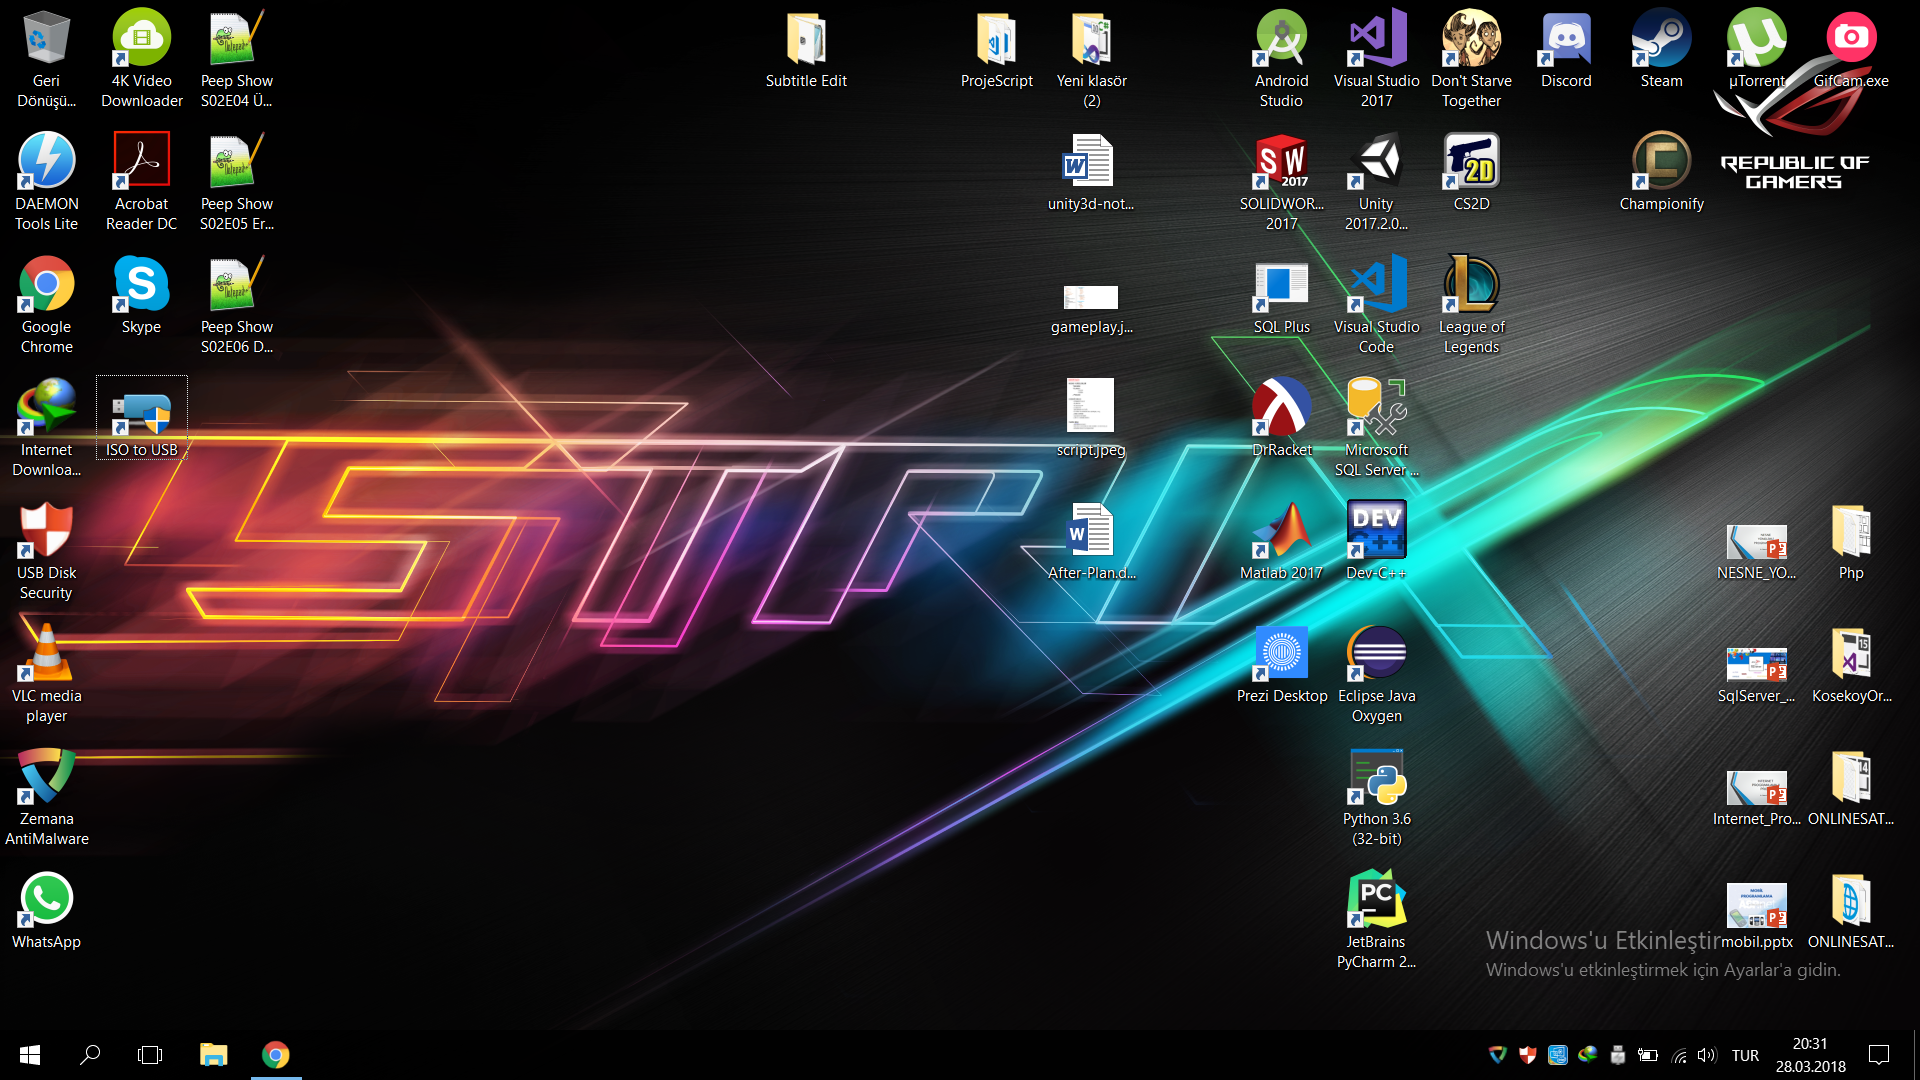
Task: Open the ProjeScript folder
Action: click(996, 49)
